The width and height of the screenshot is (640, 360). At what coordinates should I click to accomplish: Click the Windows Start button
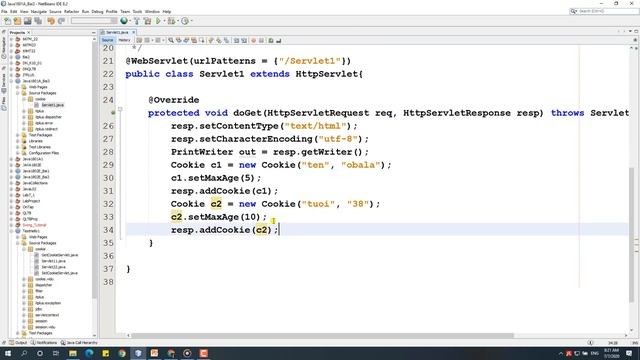pyautogui.click(x=8, y=353)
